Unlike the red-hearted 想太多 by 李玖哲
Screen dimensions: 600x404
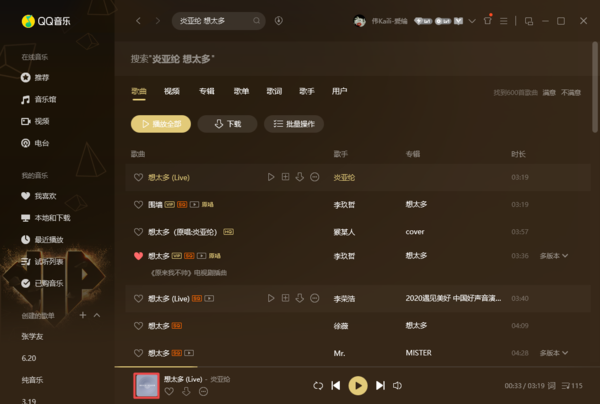139,256
